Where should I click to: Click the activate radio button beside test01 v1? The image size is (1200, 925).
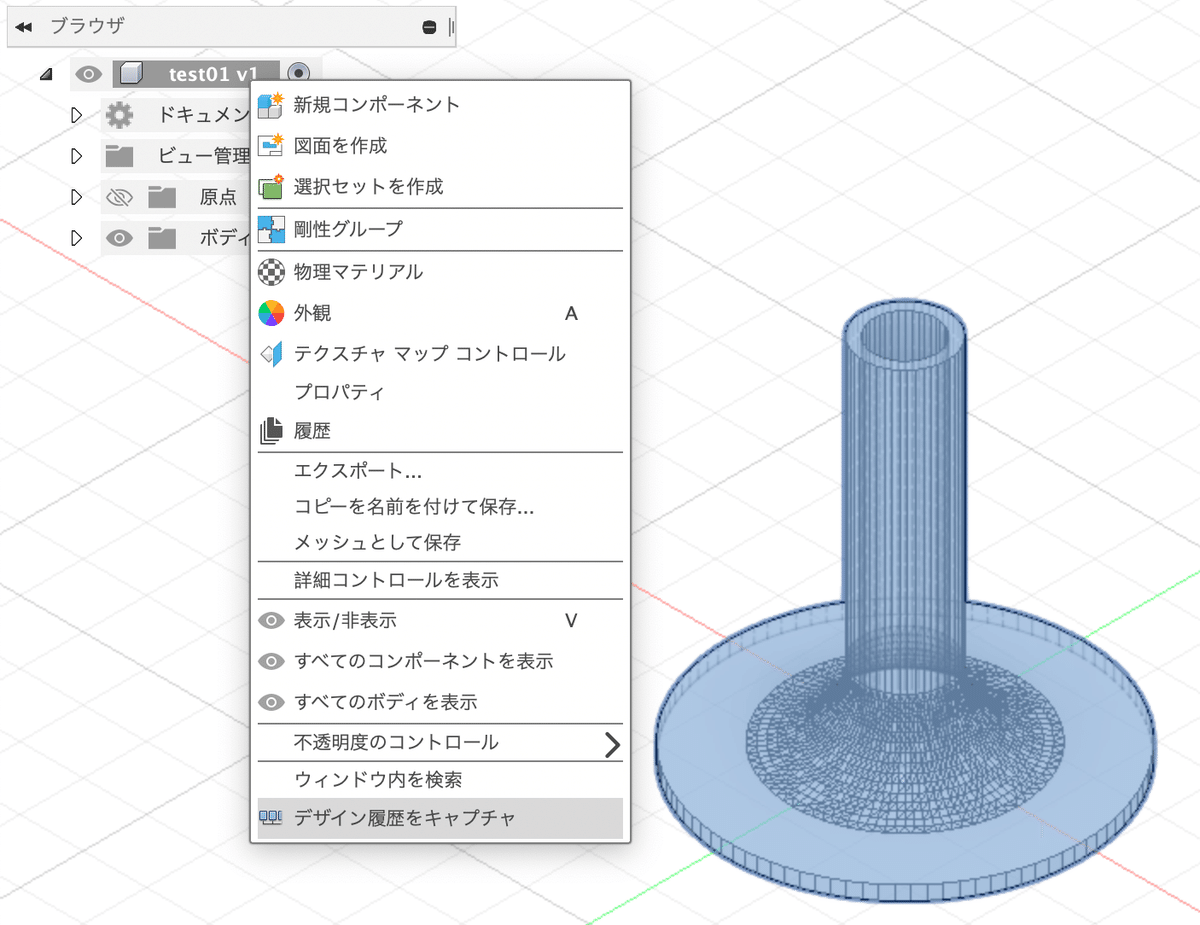click(298, 73)
